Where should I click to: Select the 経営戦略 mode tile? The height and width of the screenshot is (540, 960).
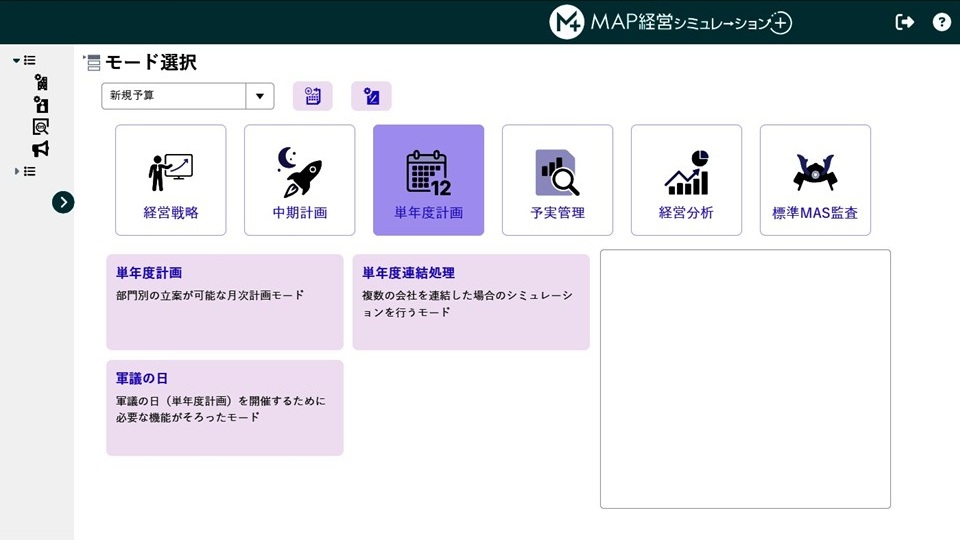point(171,180)
